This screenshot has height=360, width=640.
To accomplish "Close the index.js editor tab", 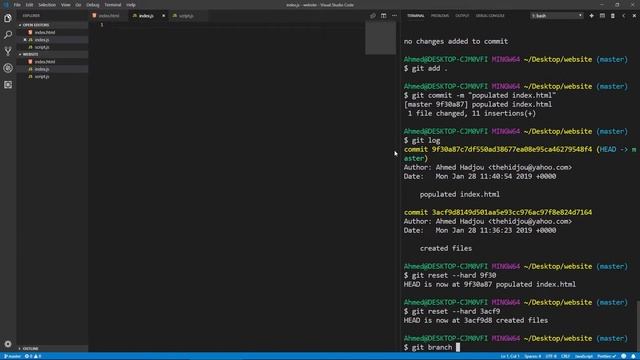I will (163, 16).
